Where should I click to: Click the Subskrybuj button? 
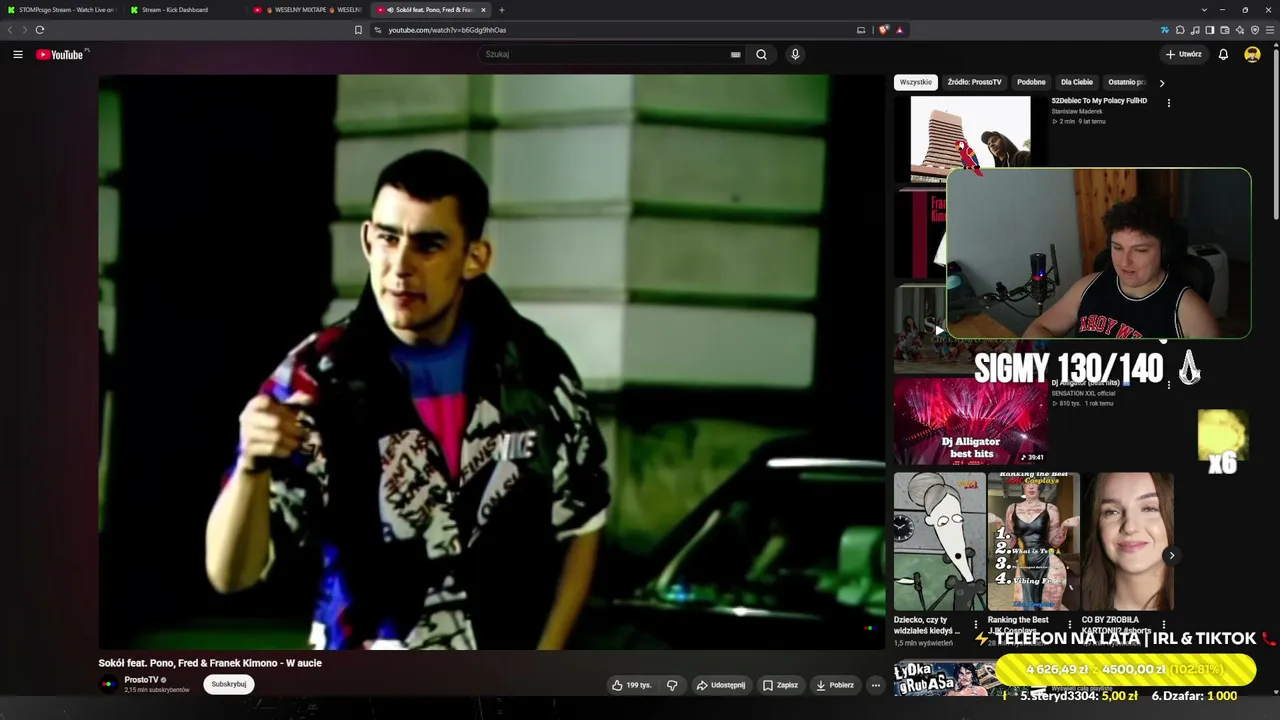pos(229,684)
